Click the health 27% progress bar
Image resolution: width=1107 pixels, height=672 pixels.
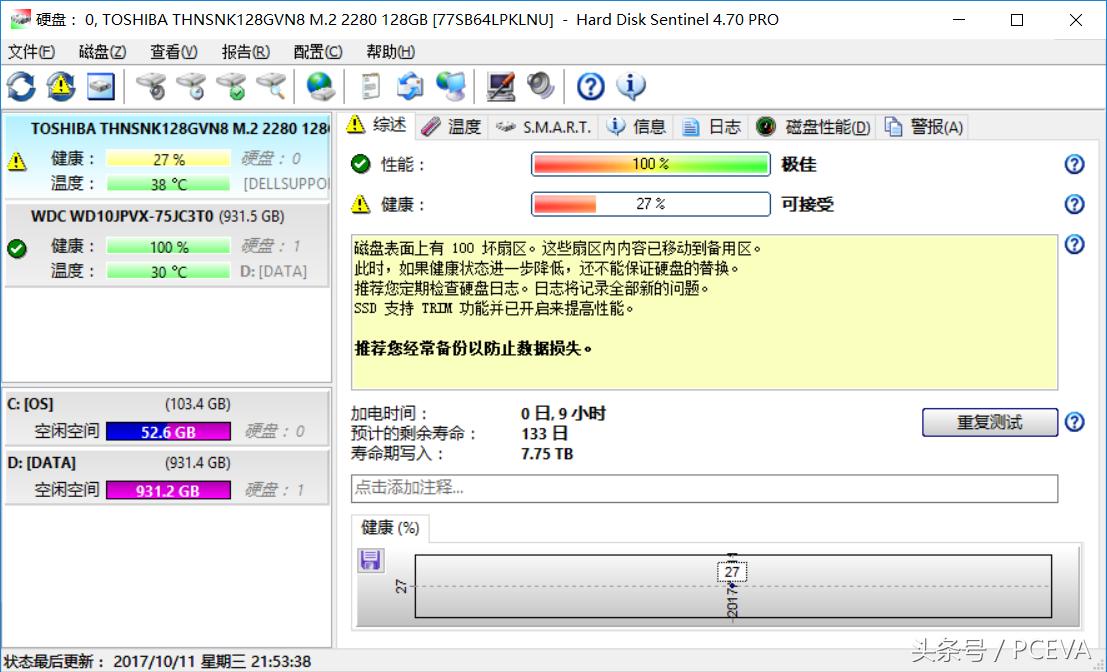click(650, 204)
